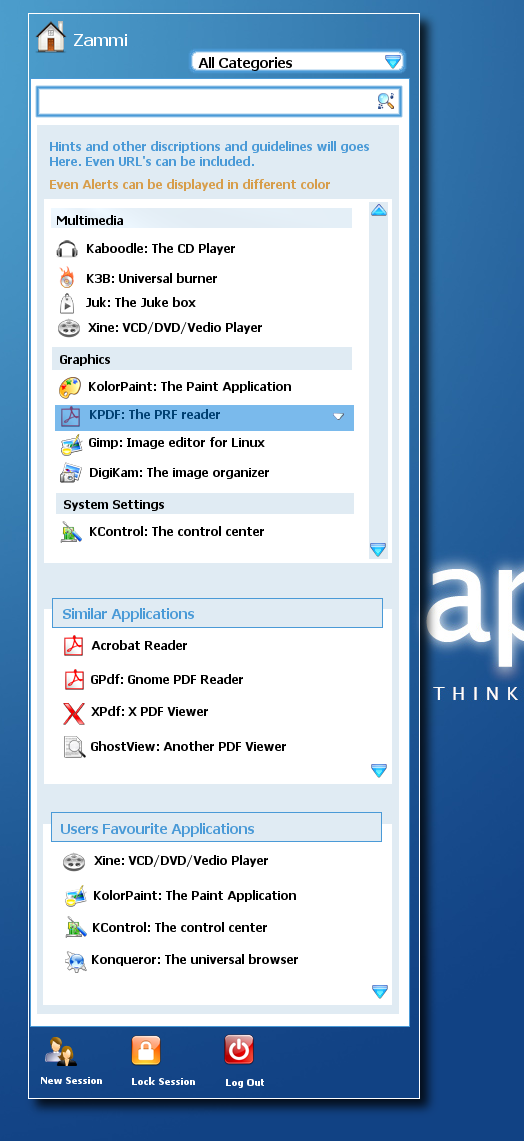Viewport: 524px width, 1141px height.
Task: Click the Xine film reel icon under Multimedia
Action: [x=68, y=327]
